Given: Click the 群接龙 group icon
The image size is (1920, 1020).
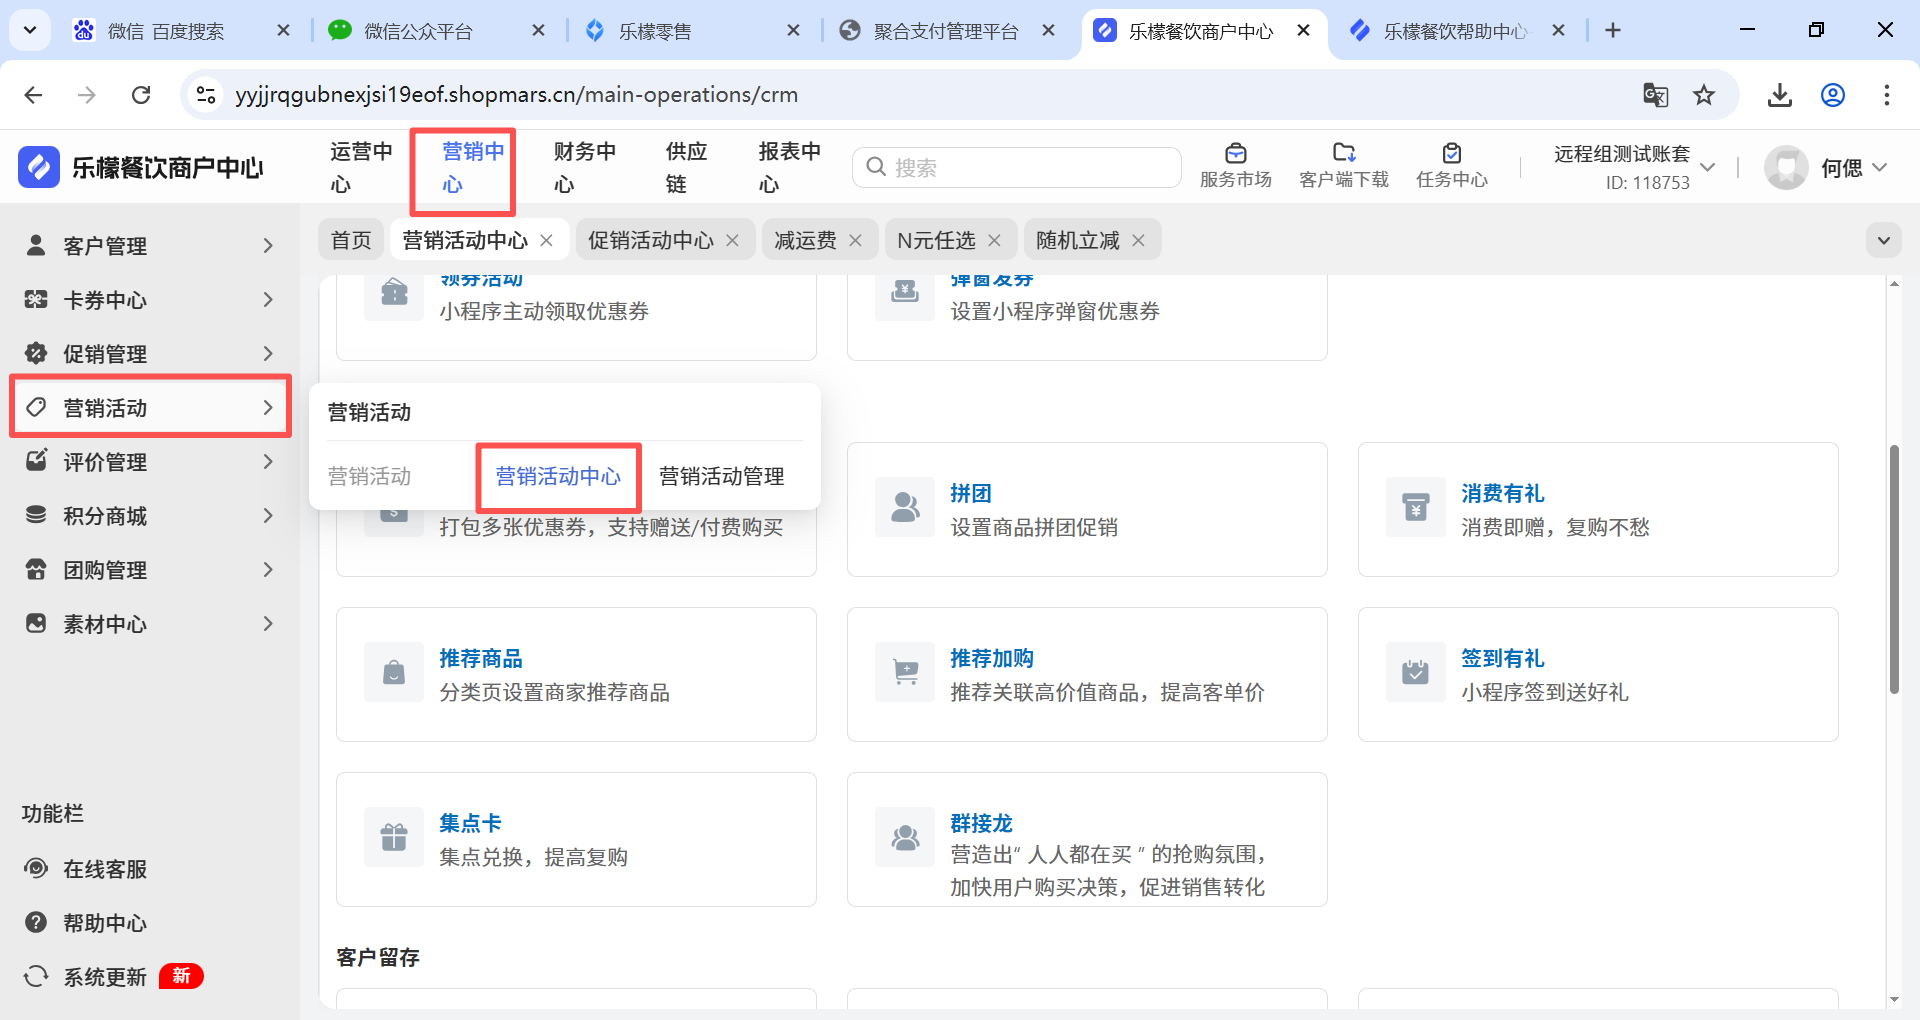Looking at the screenshot, I should [905, 838].
